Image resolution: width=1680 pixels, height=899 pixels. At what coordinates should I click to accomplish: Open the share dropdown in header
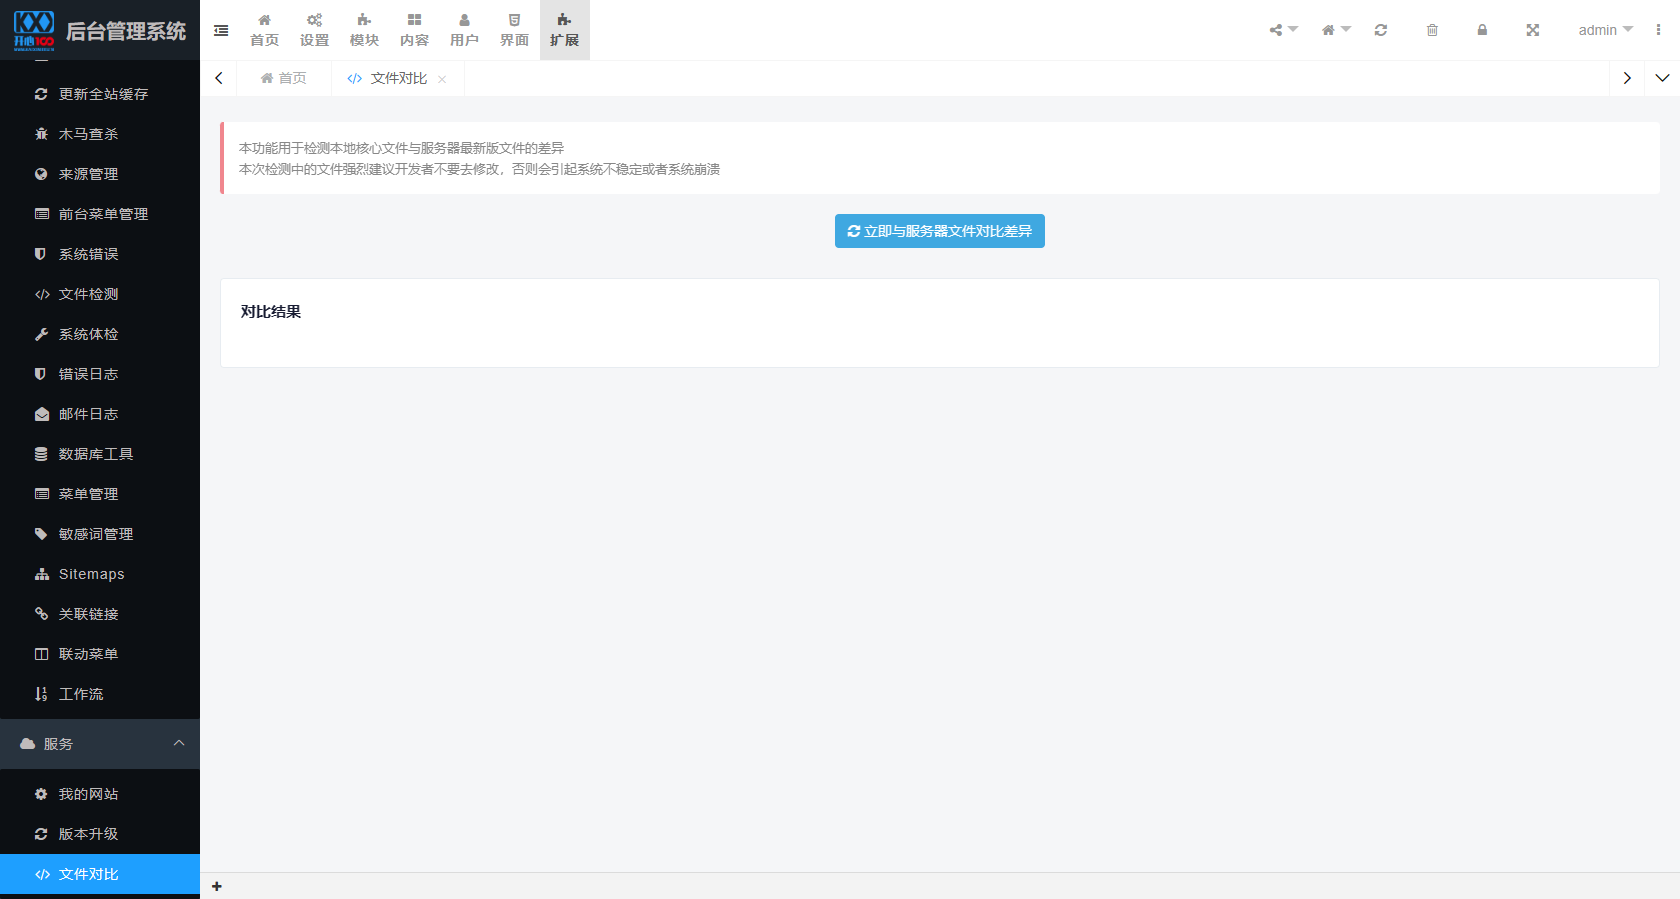(1283, 30)
